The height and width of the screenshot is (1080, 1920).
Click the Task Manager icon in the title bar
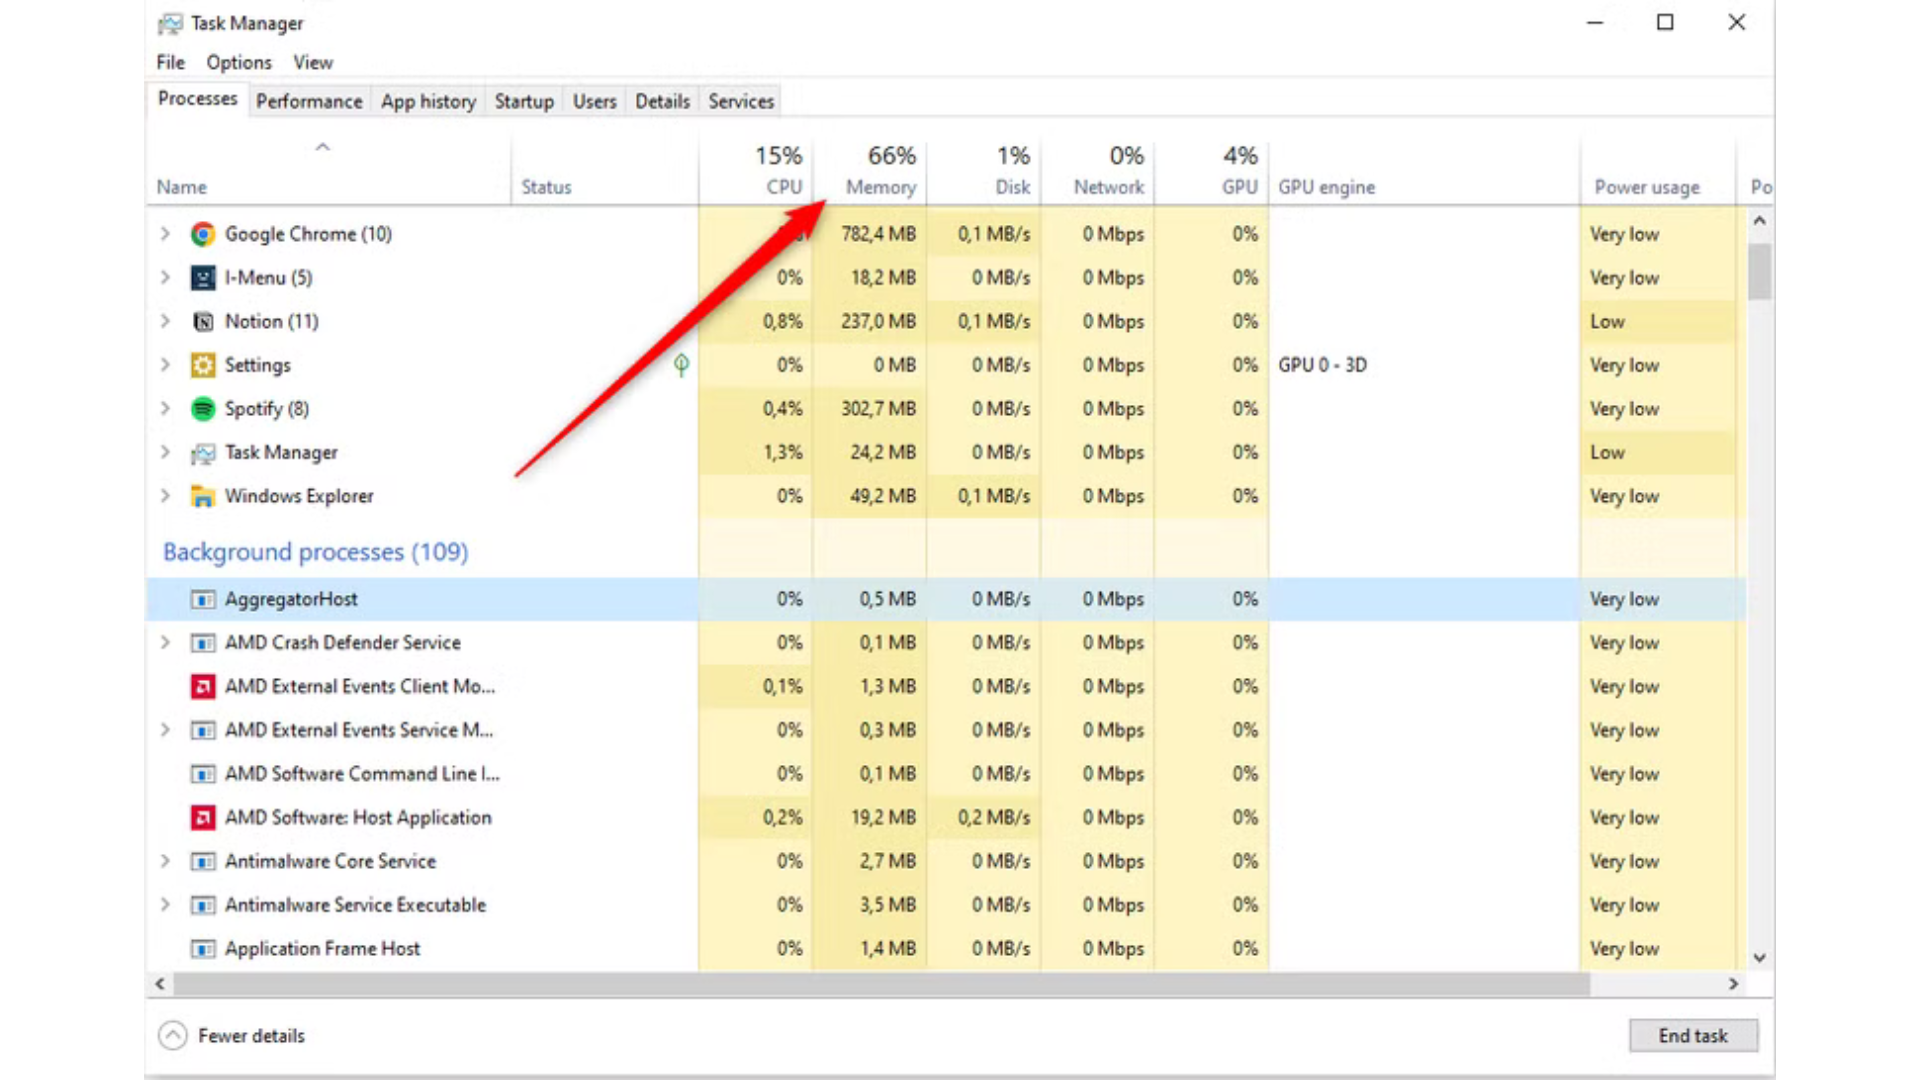(x=172, y=22)
